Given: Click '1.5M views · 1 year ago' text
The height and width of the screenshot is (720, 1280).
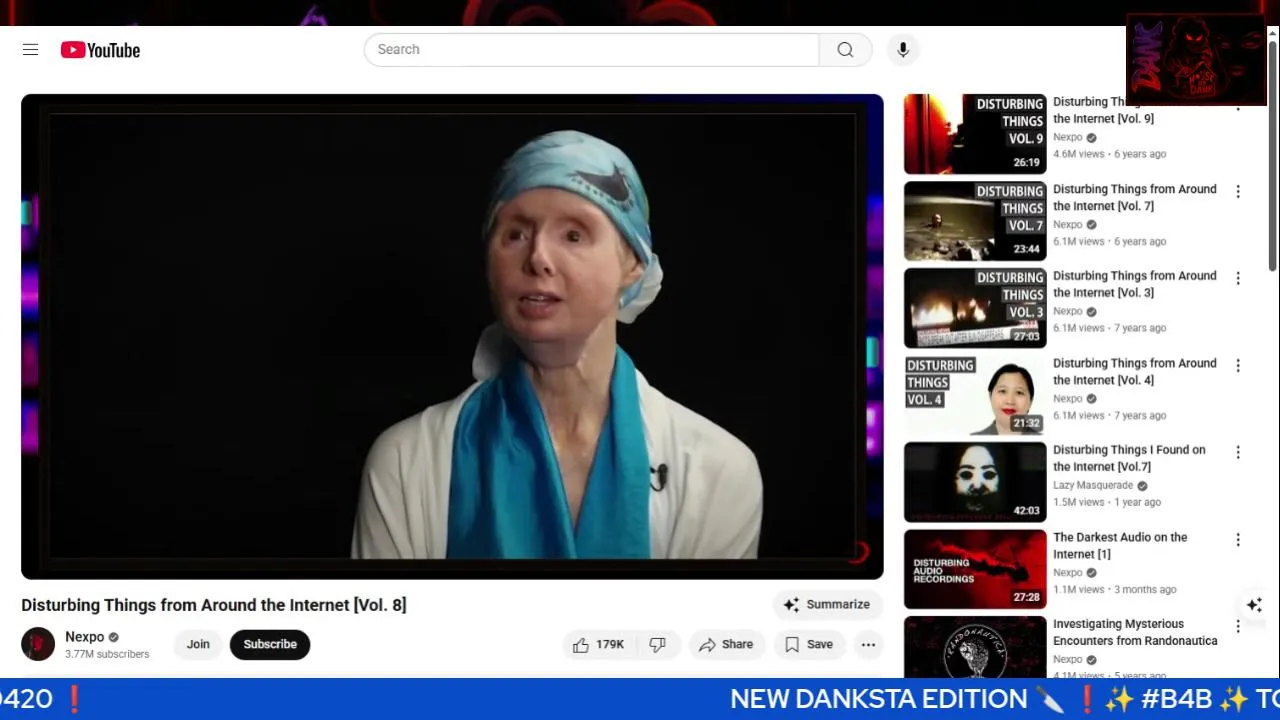Looking at the screenshot, I should coord(1107,502).
